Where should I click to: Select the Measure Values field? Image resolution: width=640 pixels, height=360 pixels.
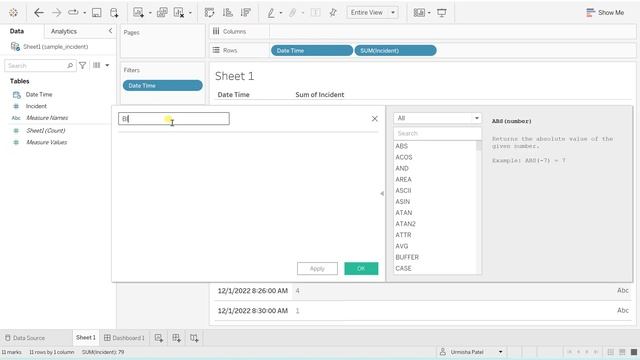[47, 142]
